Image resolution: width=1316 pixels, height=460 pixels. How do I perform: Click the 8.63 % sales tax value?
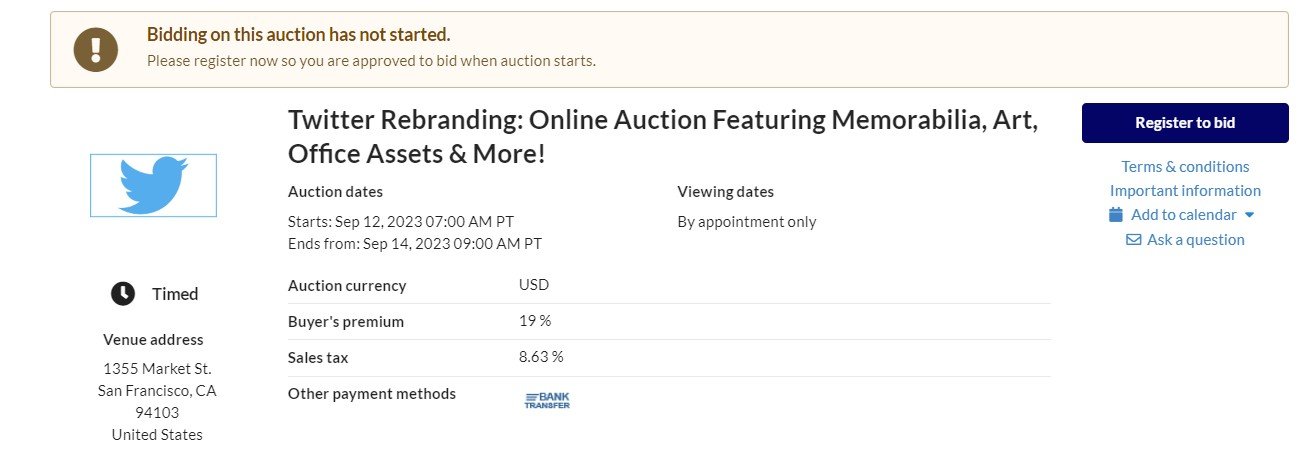pos(541,357)
